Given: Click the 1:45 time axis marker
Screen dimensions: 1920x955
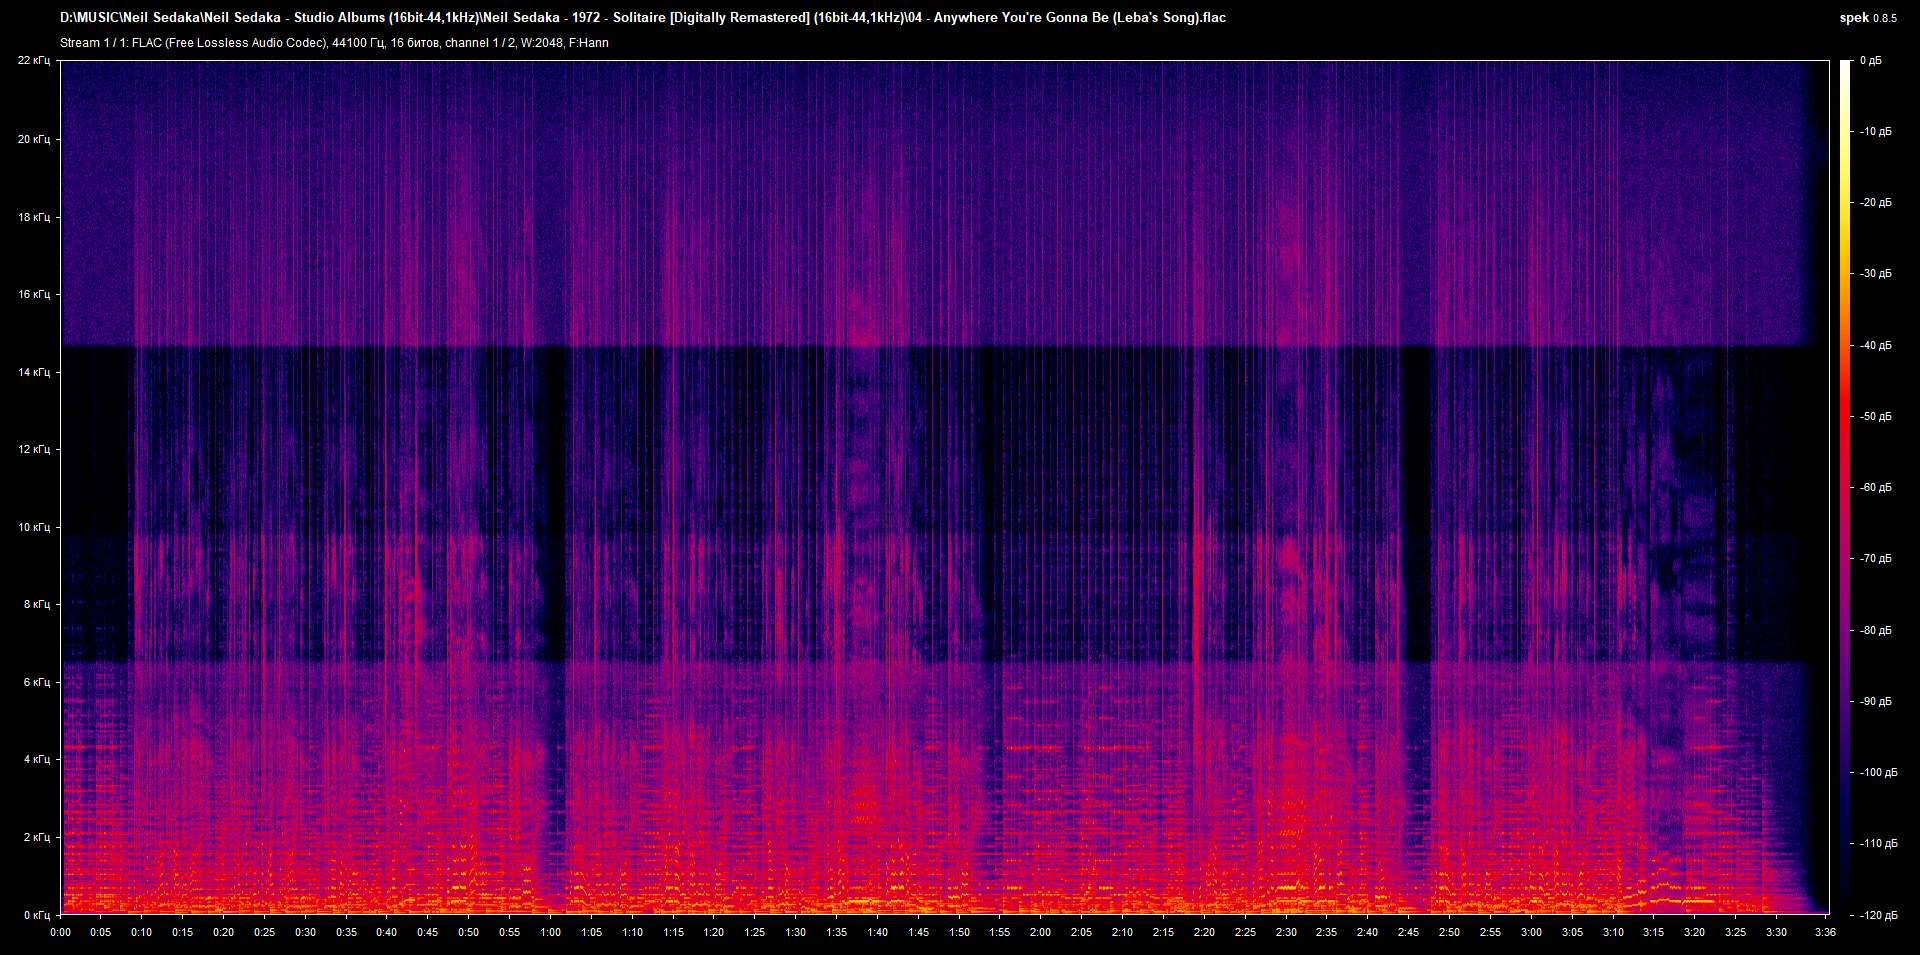Looking at the screenshot, I should click(918, 932).
